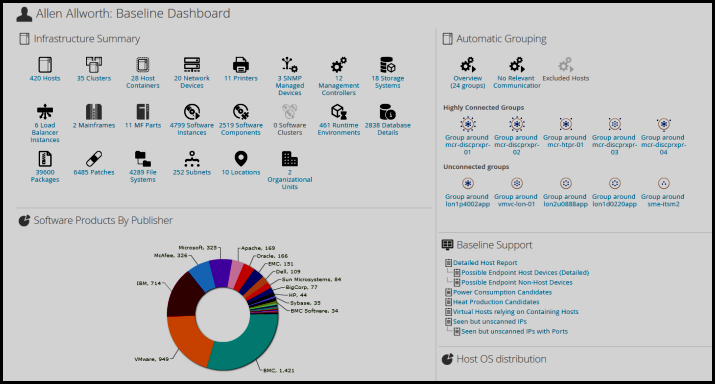Open Seen but unscanned IPs with Ports
The width and height of the screenshot is (715, 384).
coord(514,332)
